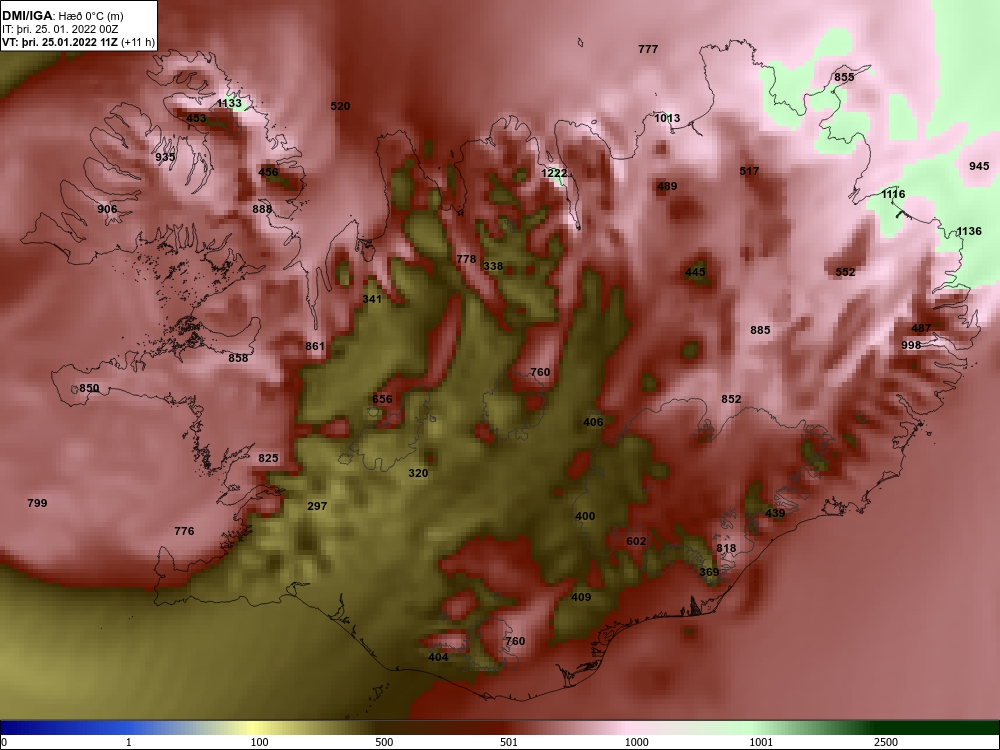
Task: Pick the 776 value label
Action: coord(184,531)
